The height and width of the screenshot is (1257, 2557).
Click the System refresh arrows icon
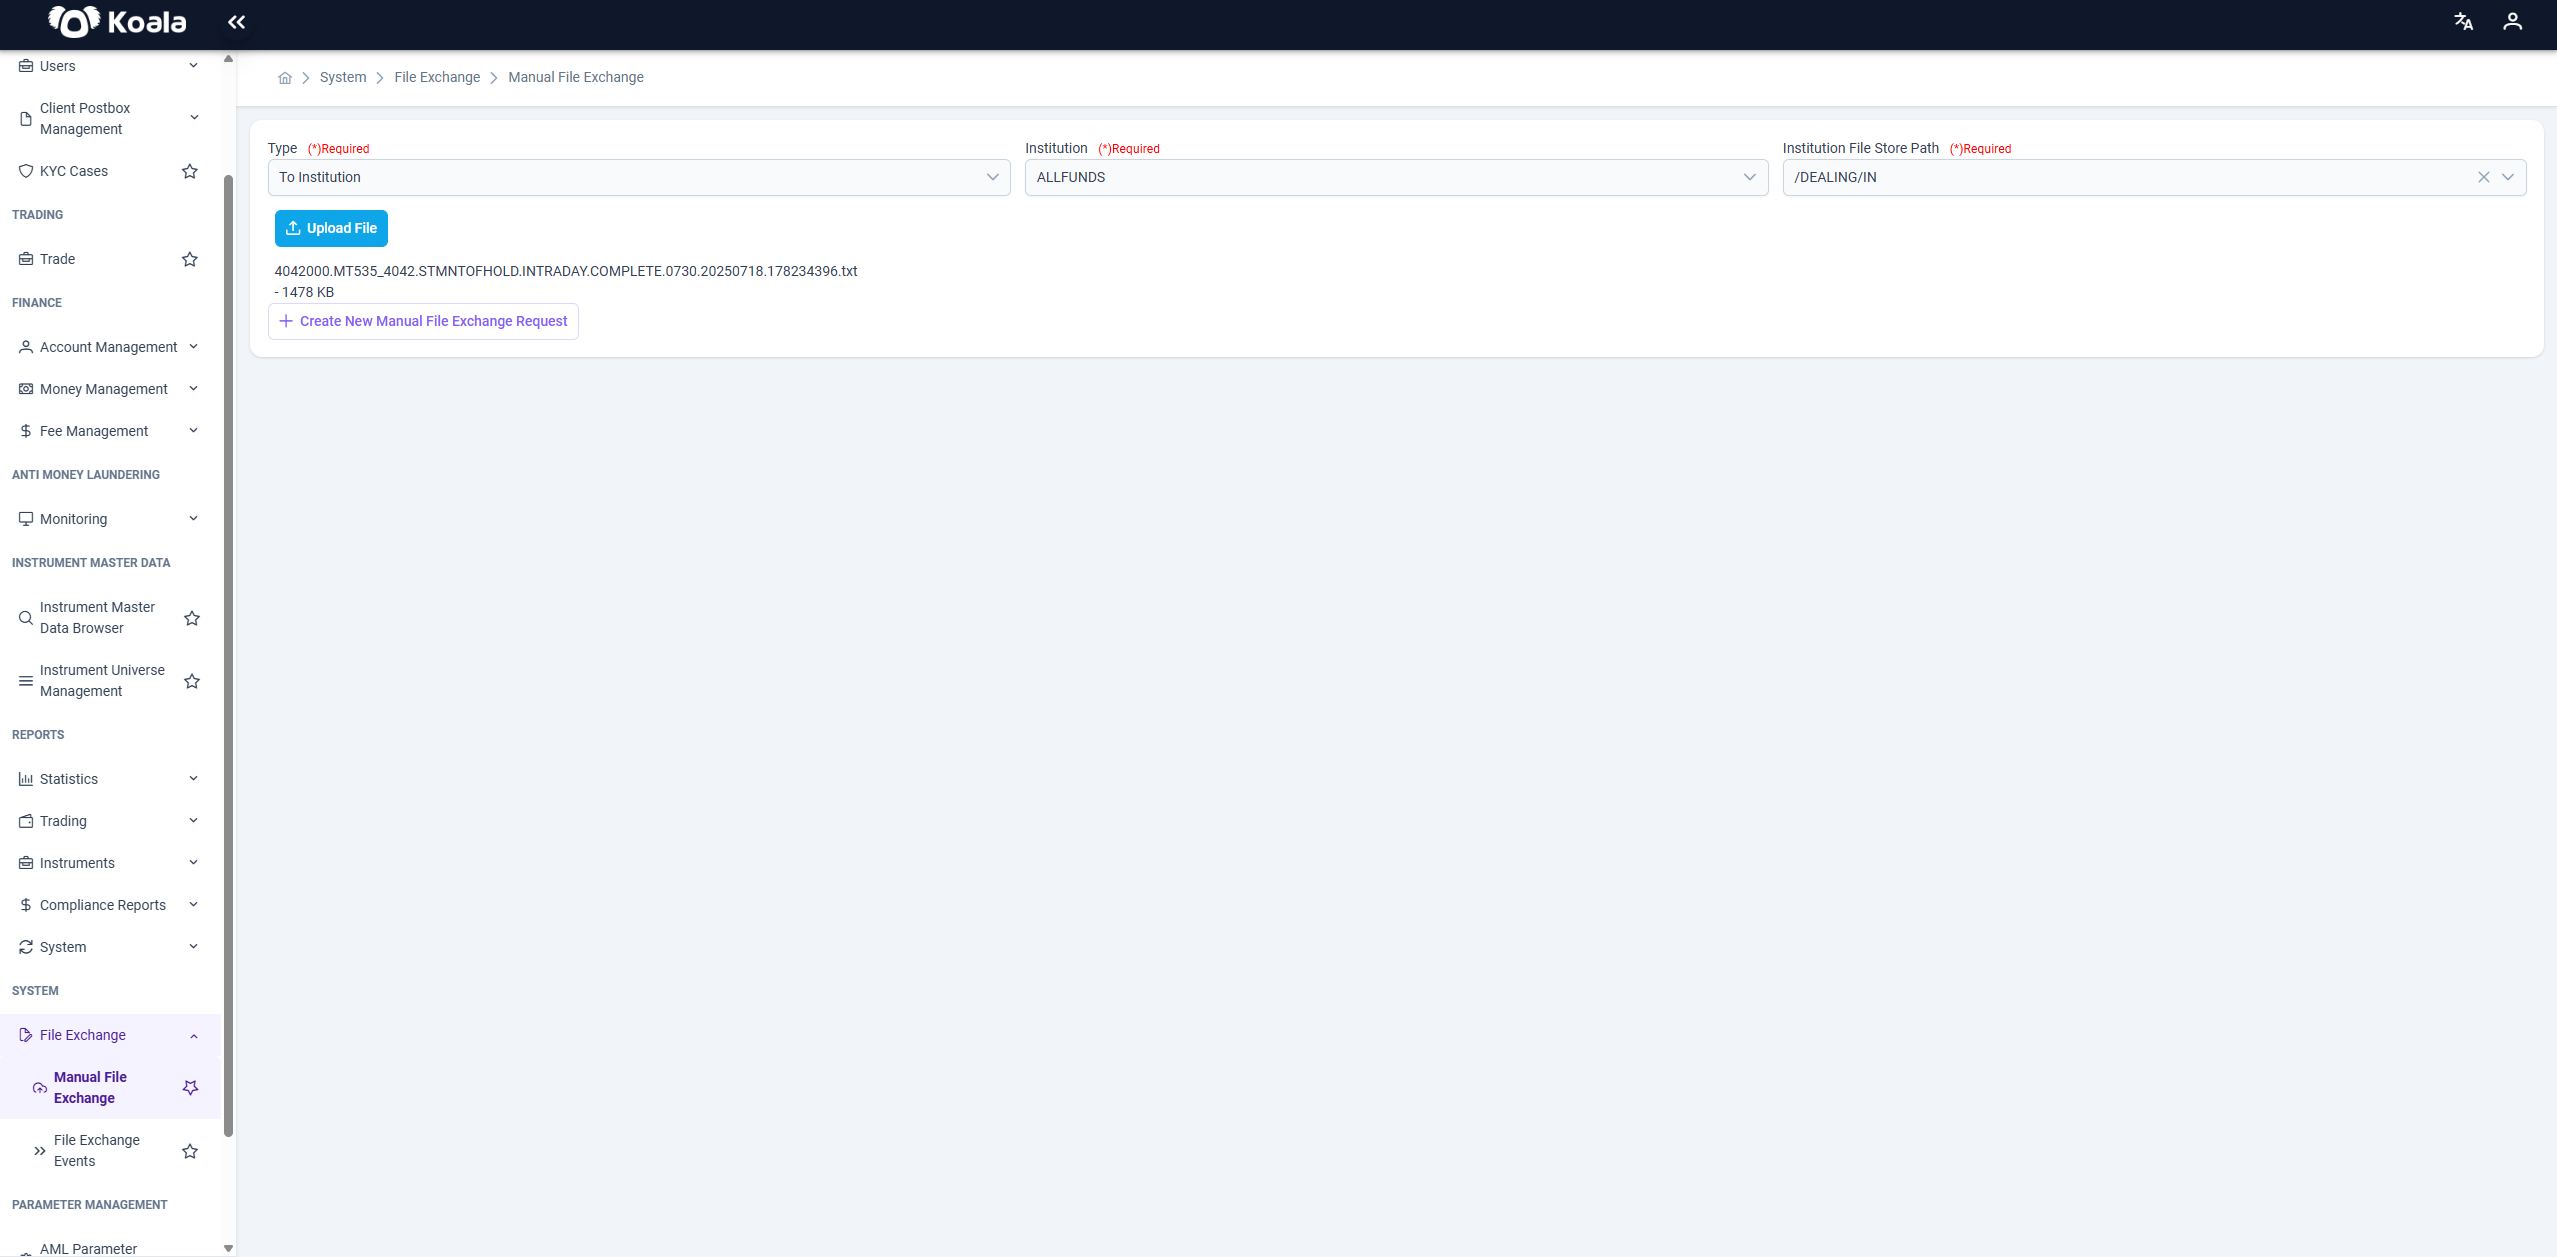coord(26,947)
